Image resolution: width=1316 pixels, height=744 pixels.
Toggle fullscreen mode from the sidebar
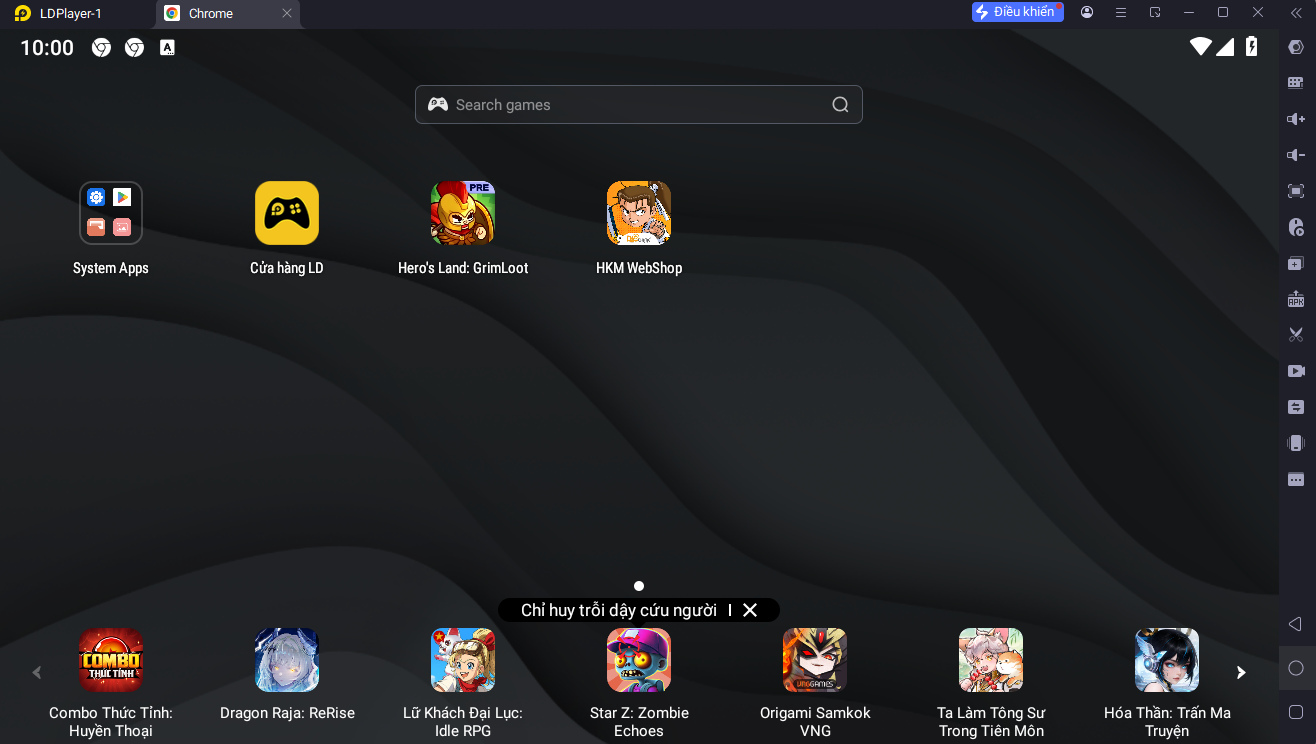[1296, 191]
